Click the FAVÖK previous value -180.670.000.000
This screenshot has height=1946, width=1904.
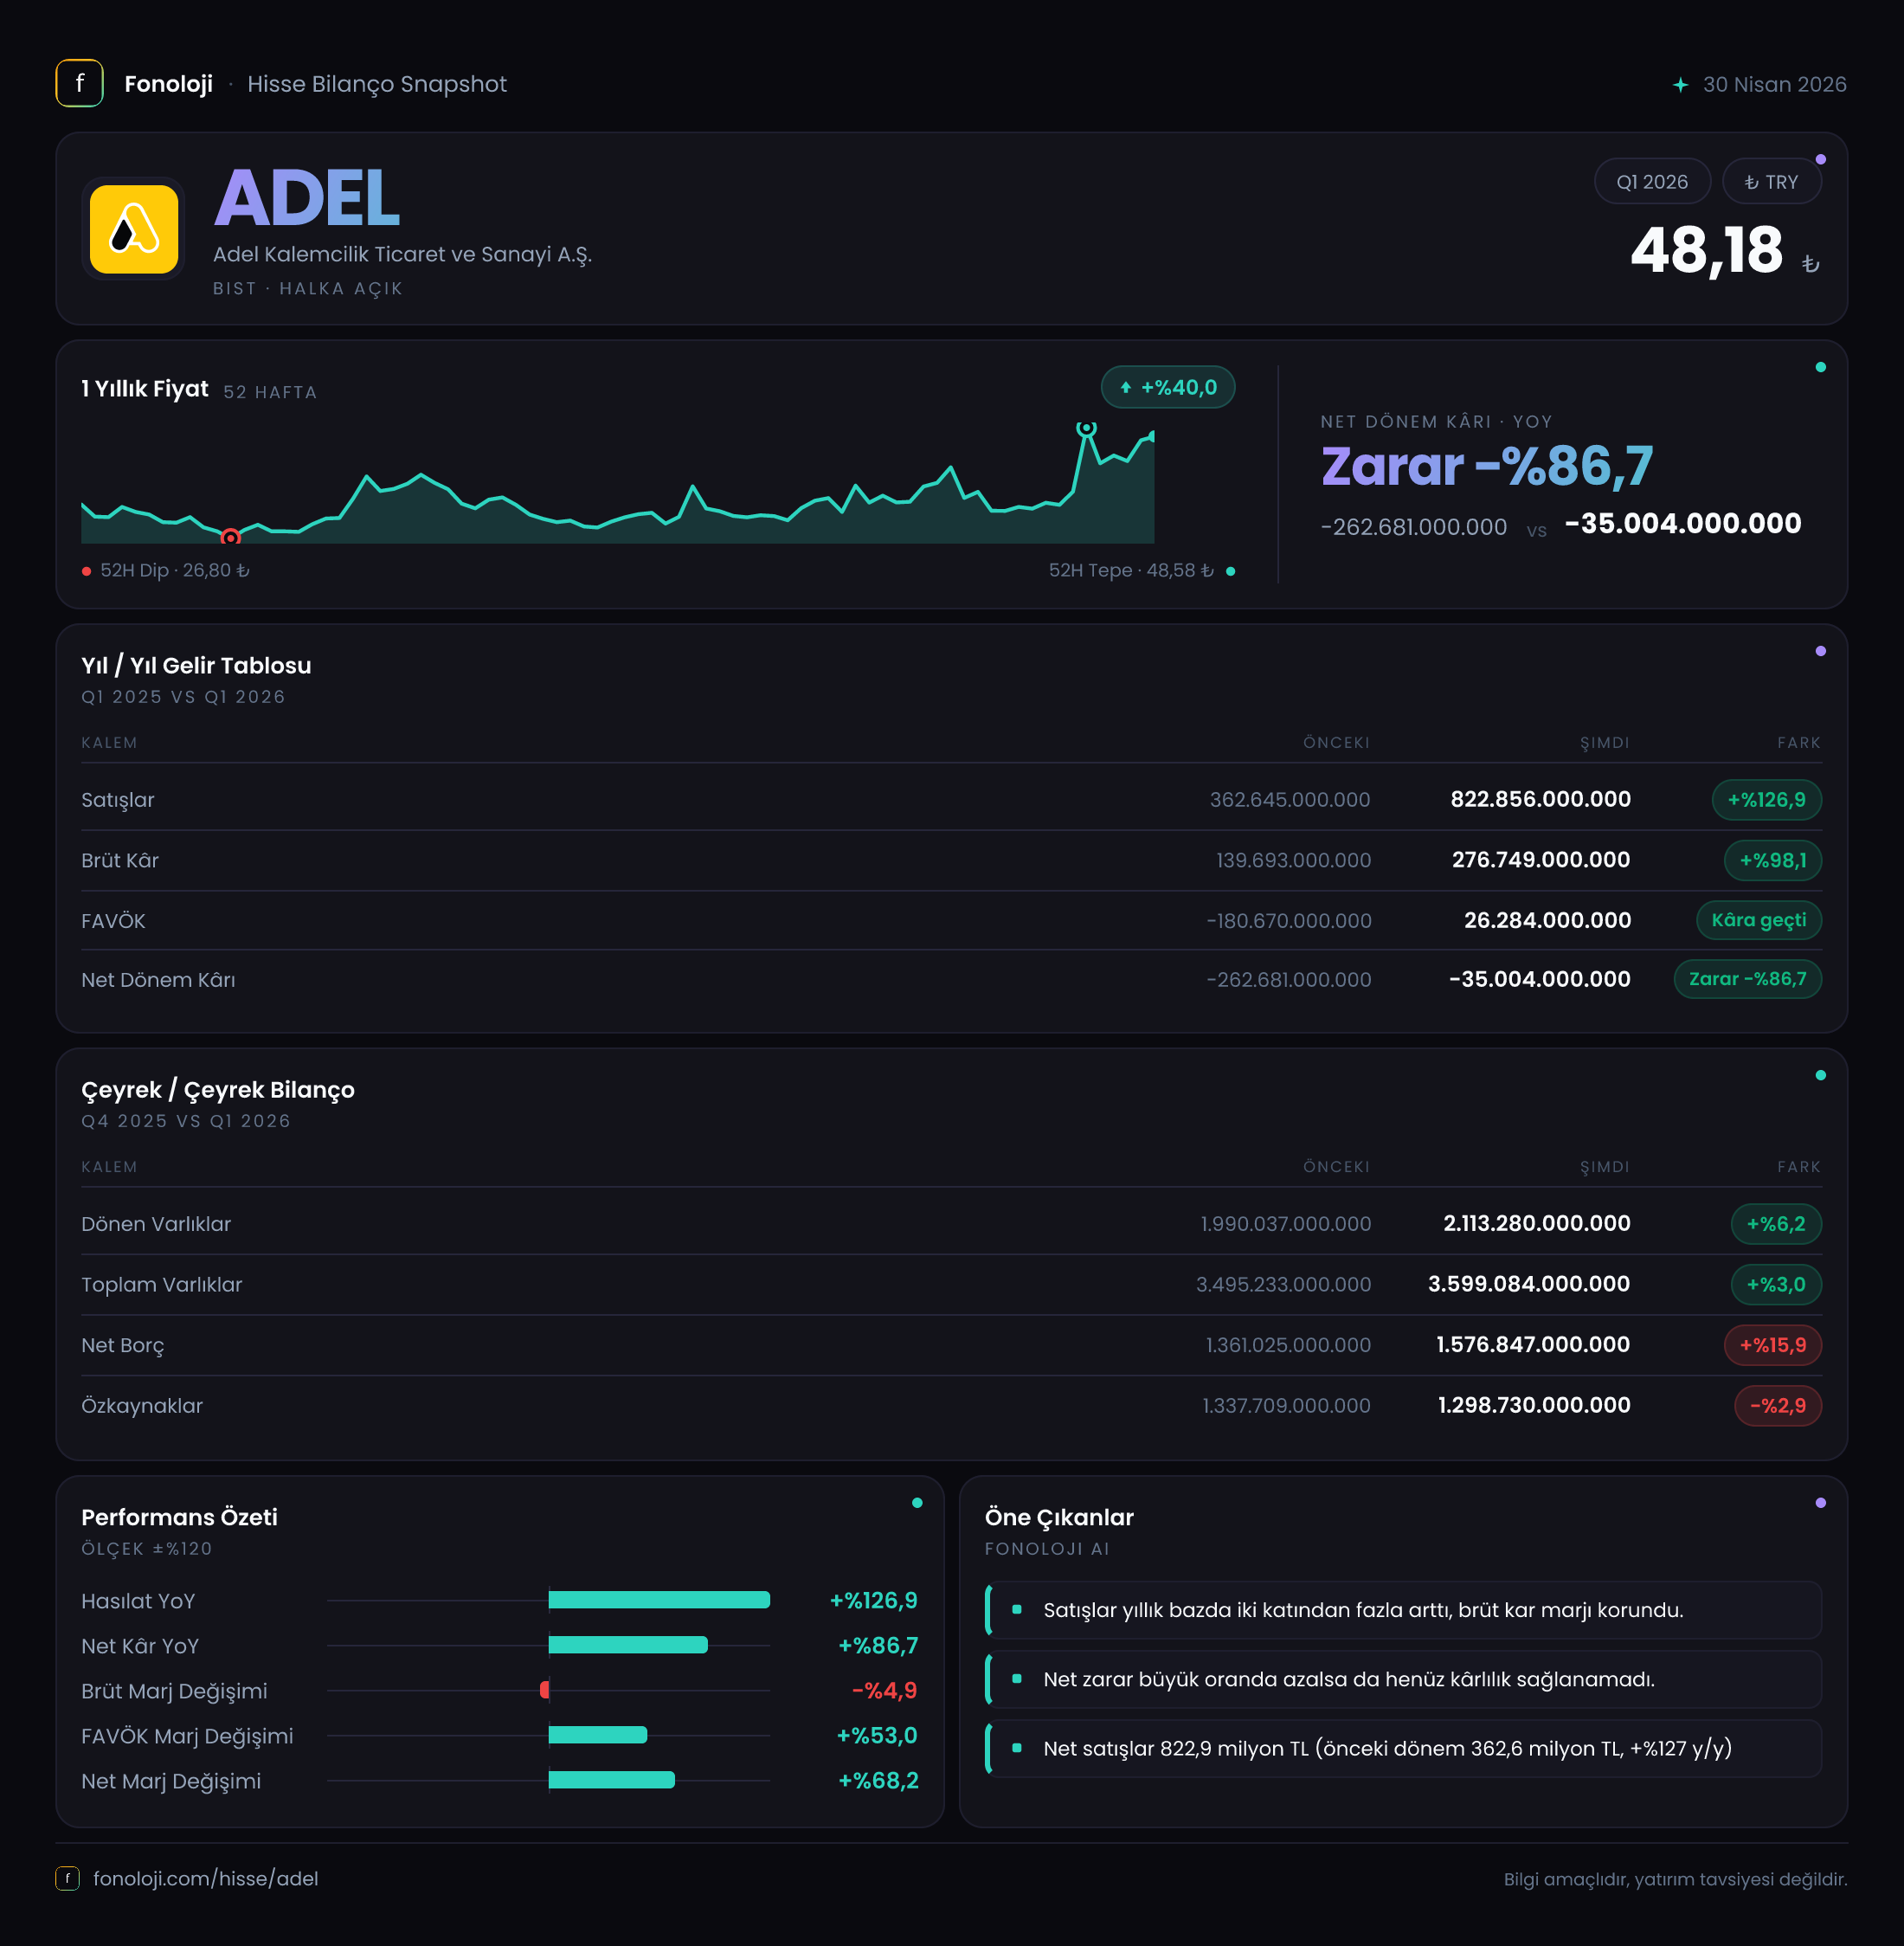[1289, 921]
